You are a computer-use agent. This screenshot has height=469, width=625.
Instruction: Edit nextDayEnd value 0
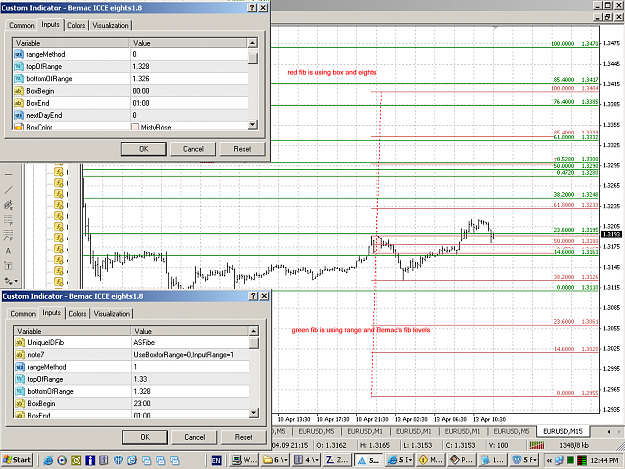point(189,116)
